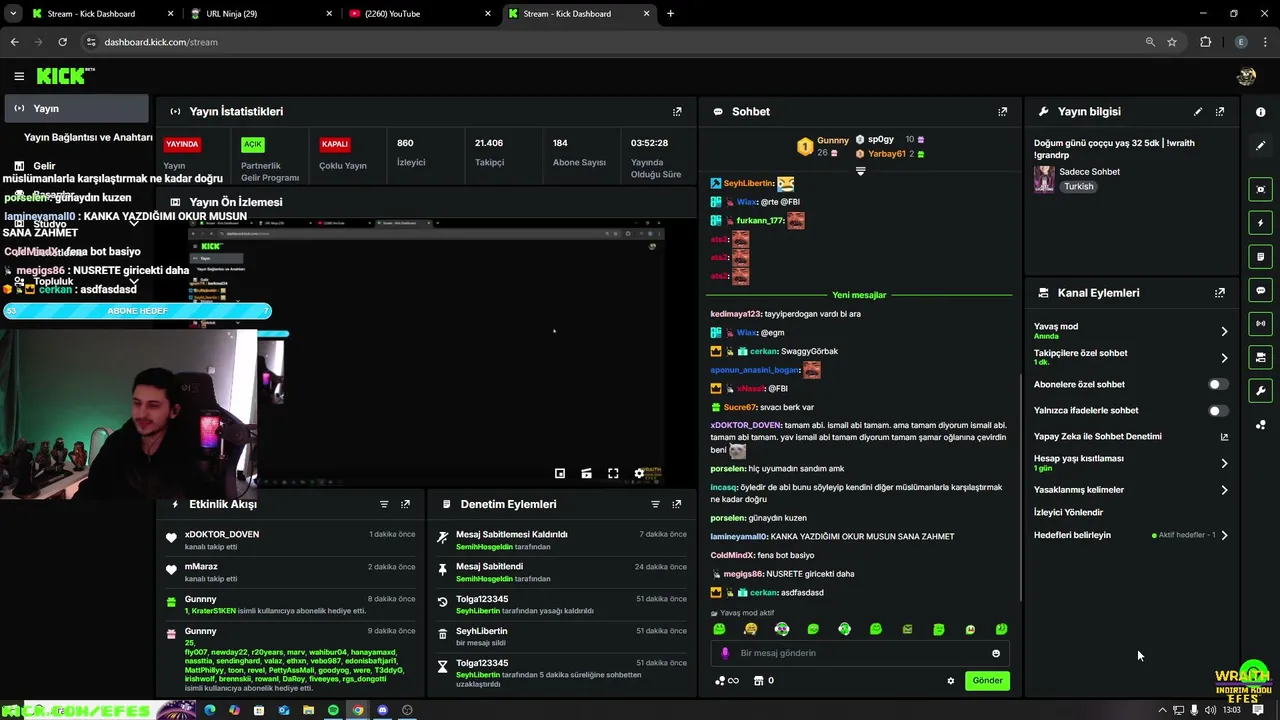This screenshot has height=720, width=1280.
Task: Open user avatar at top right
Action: coord(1246,76)
